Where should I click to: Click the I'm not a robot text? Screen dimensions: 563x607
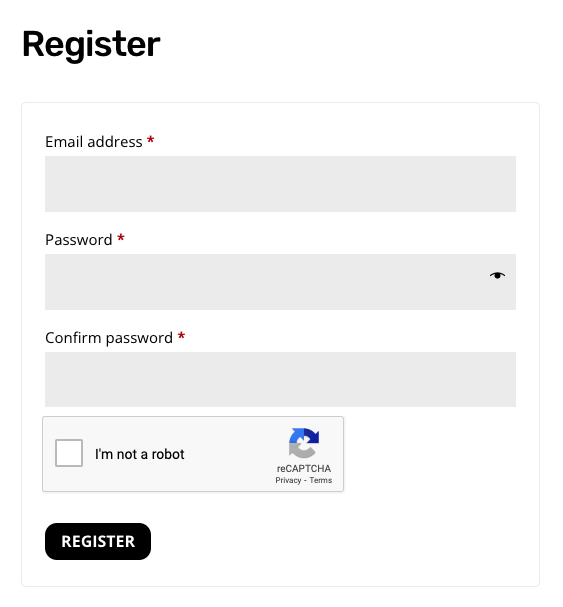click(139, 454)
